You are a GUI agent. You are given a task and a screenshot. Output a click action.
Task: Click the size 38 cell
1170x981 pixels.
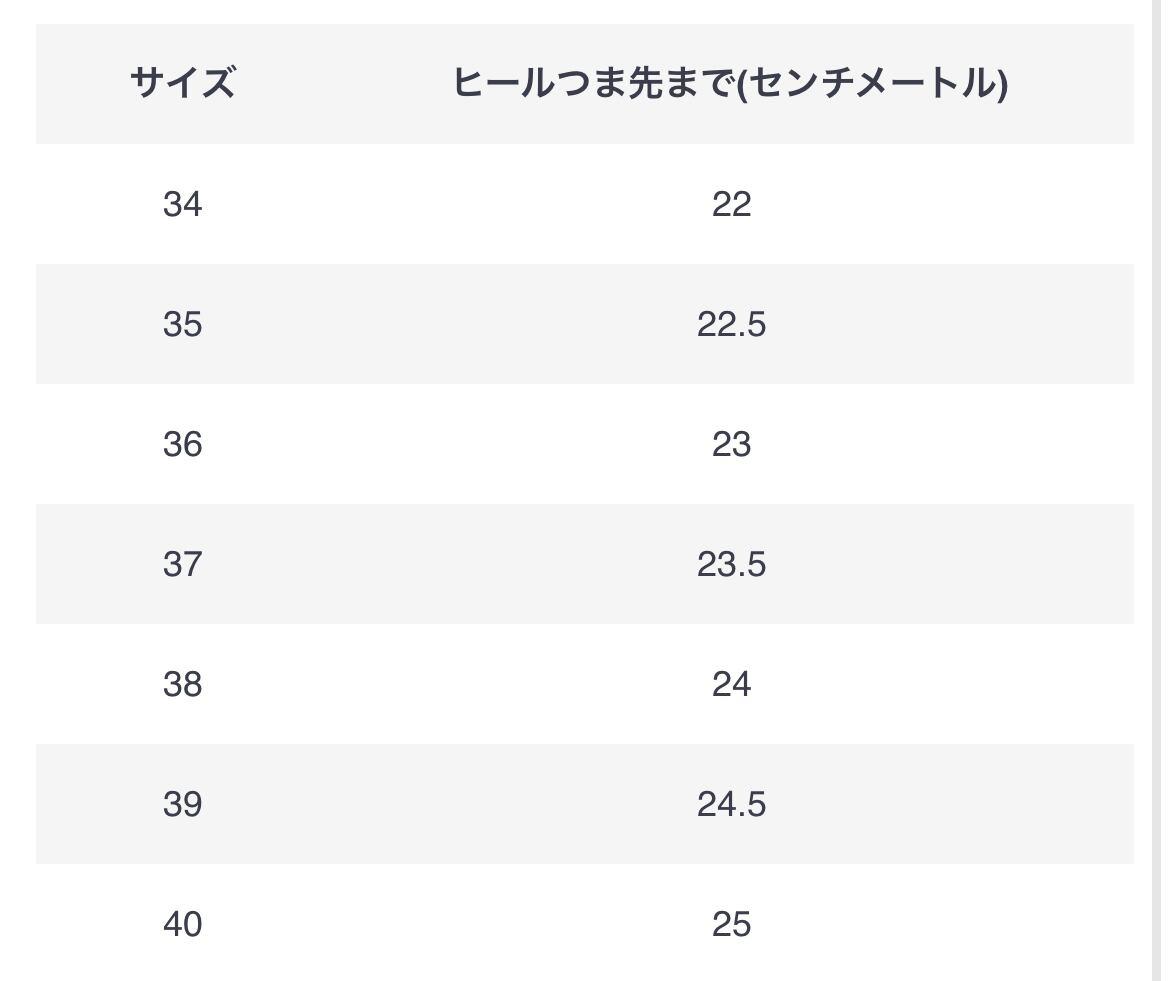(x=182, y=684)
